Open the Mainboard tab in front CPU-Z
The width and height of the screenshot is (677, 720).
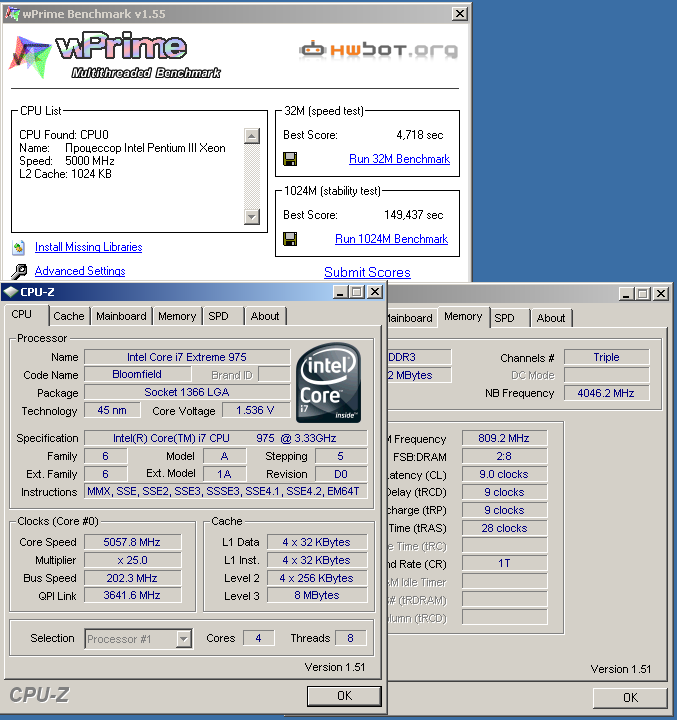pos(121,316)
